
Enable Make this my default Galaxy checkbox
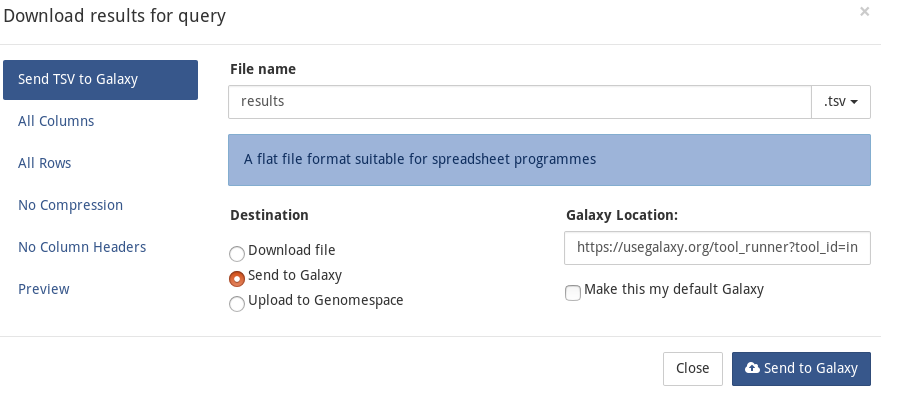coord(573,293)
